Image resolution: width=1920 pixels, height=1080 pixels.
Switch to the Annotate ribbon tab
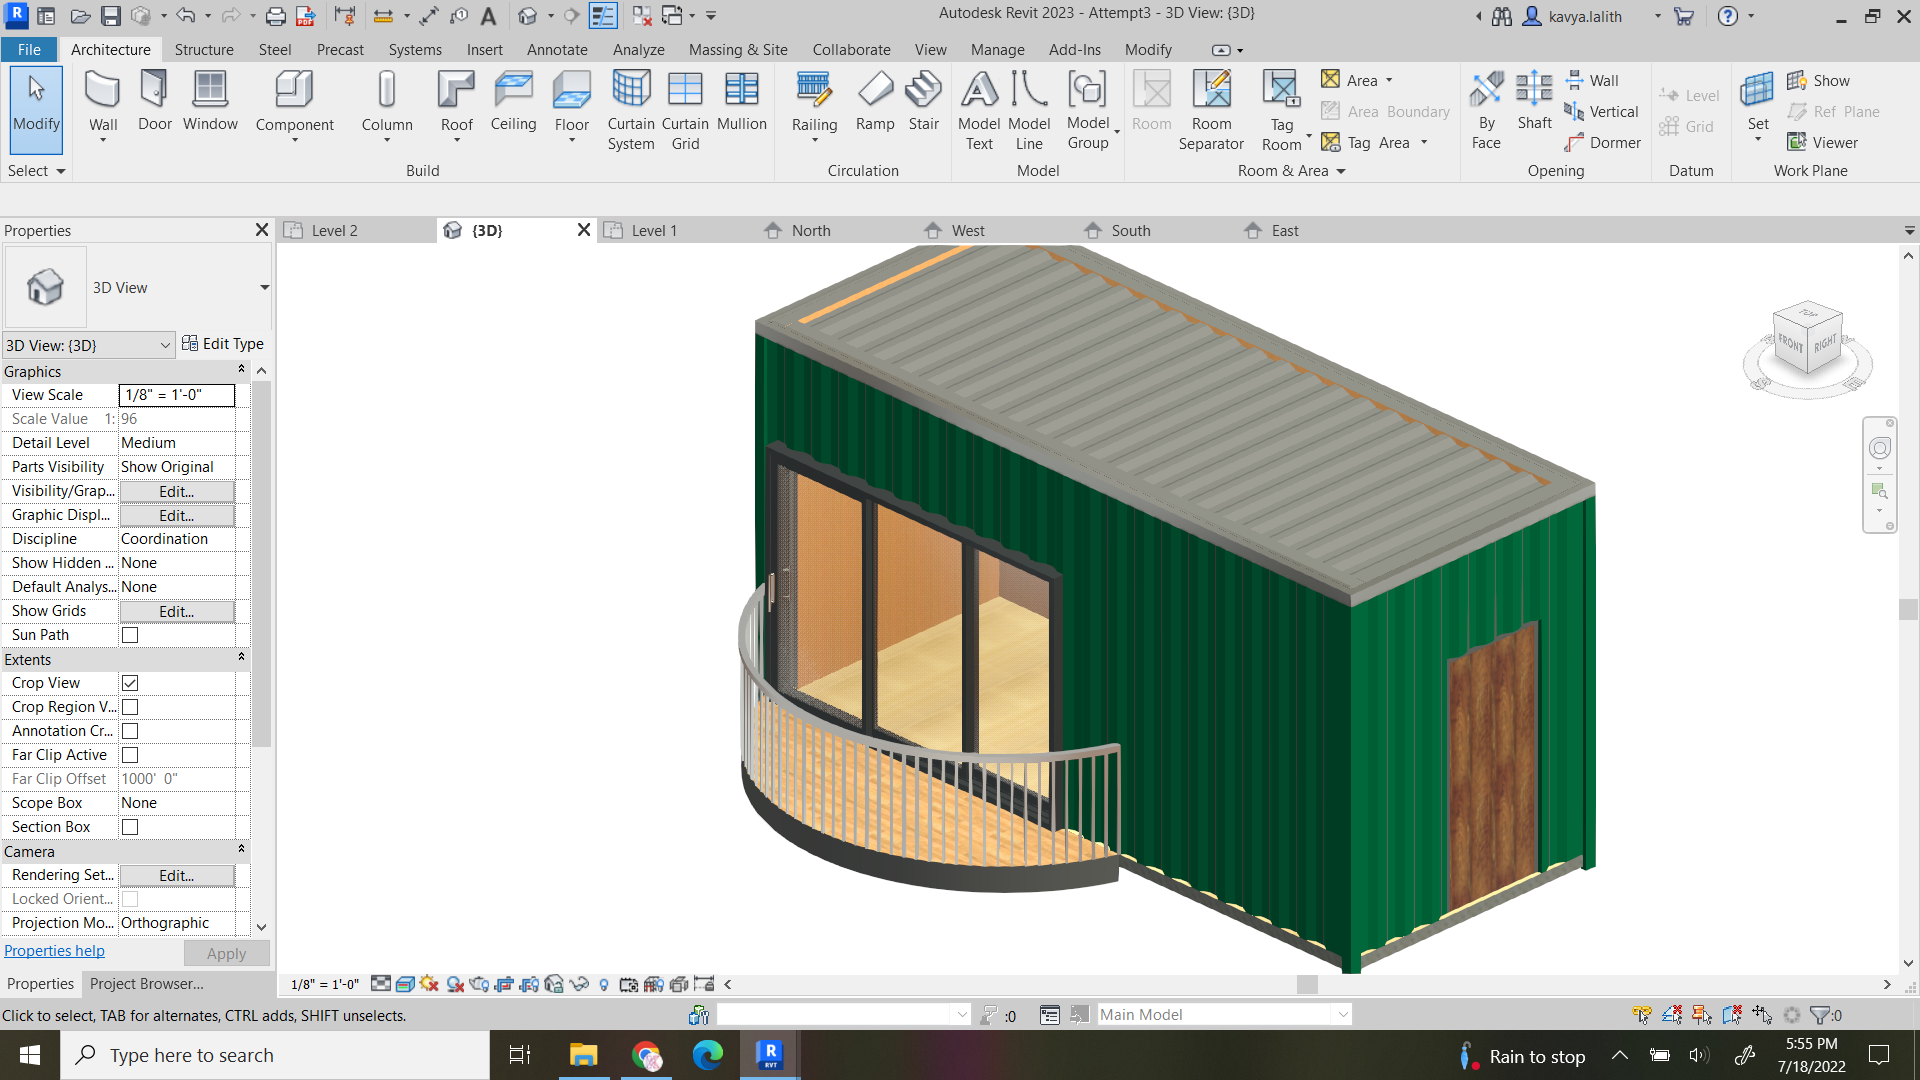pos(557,49)
